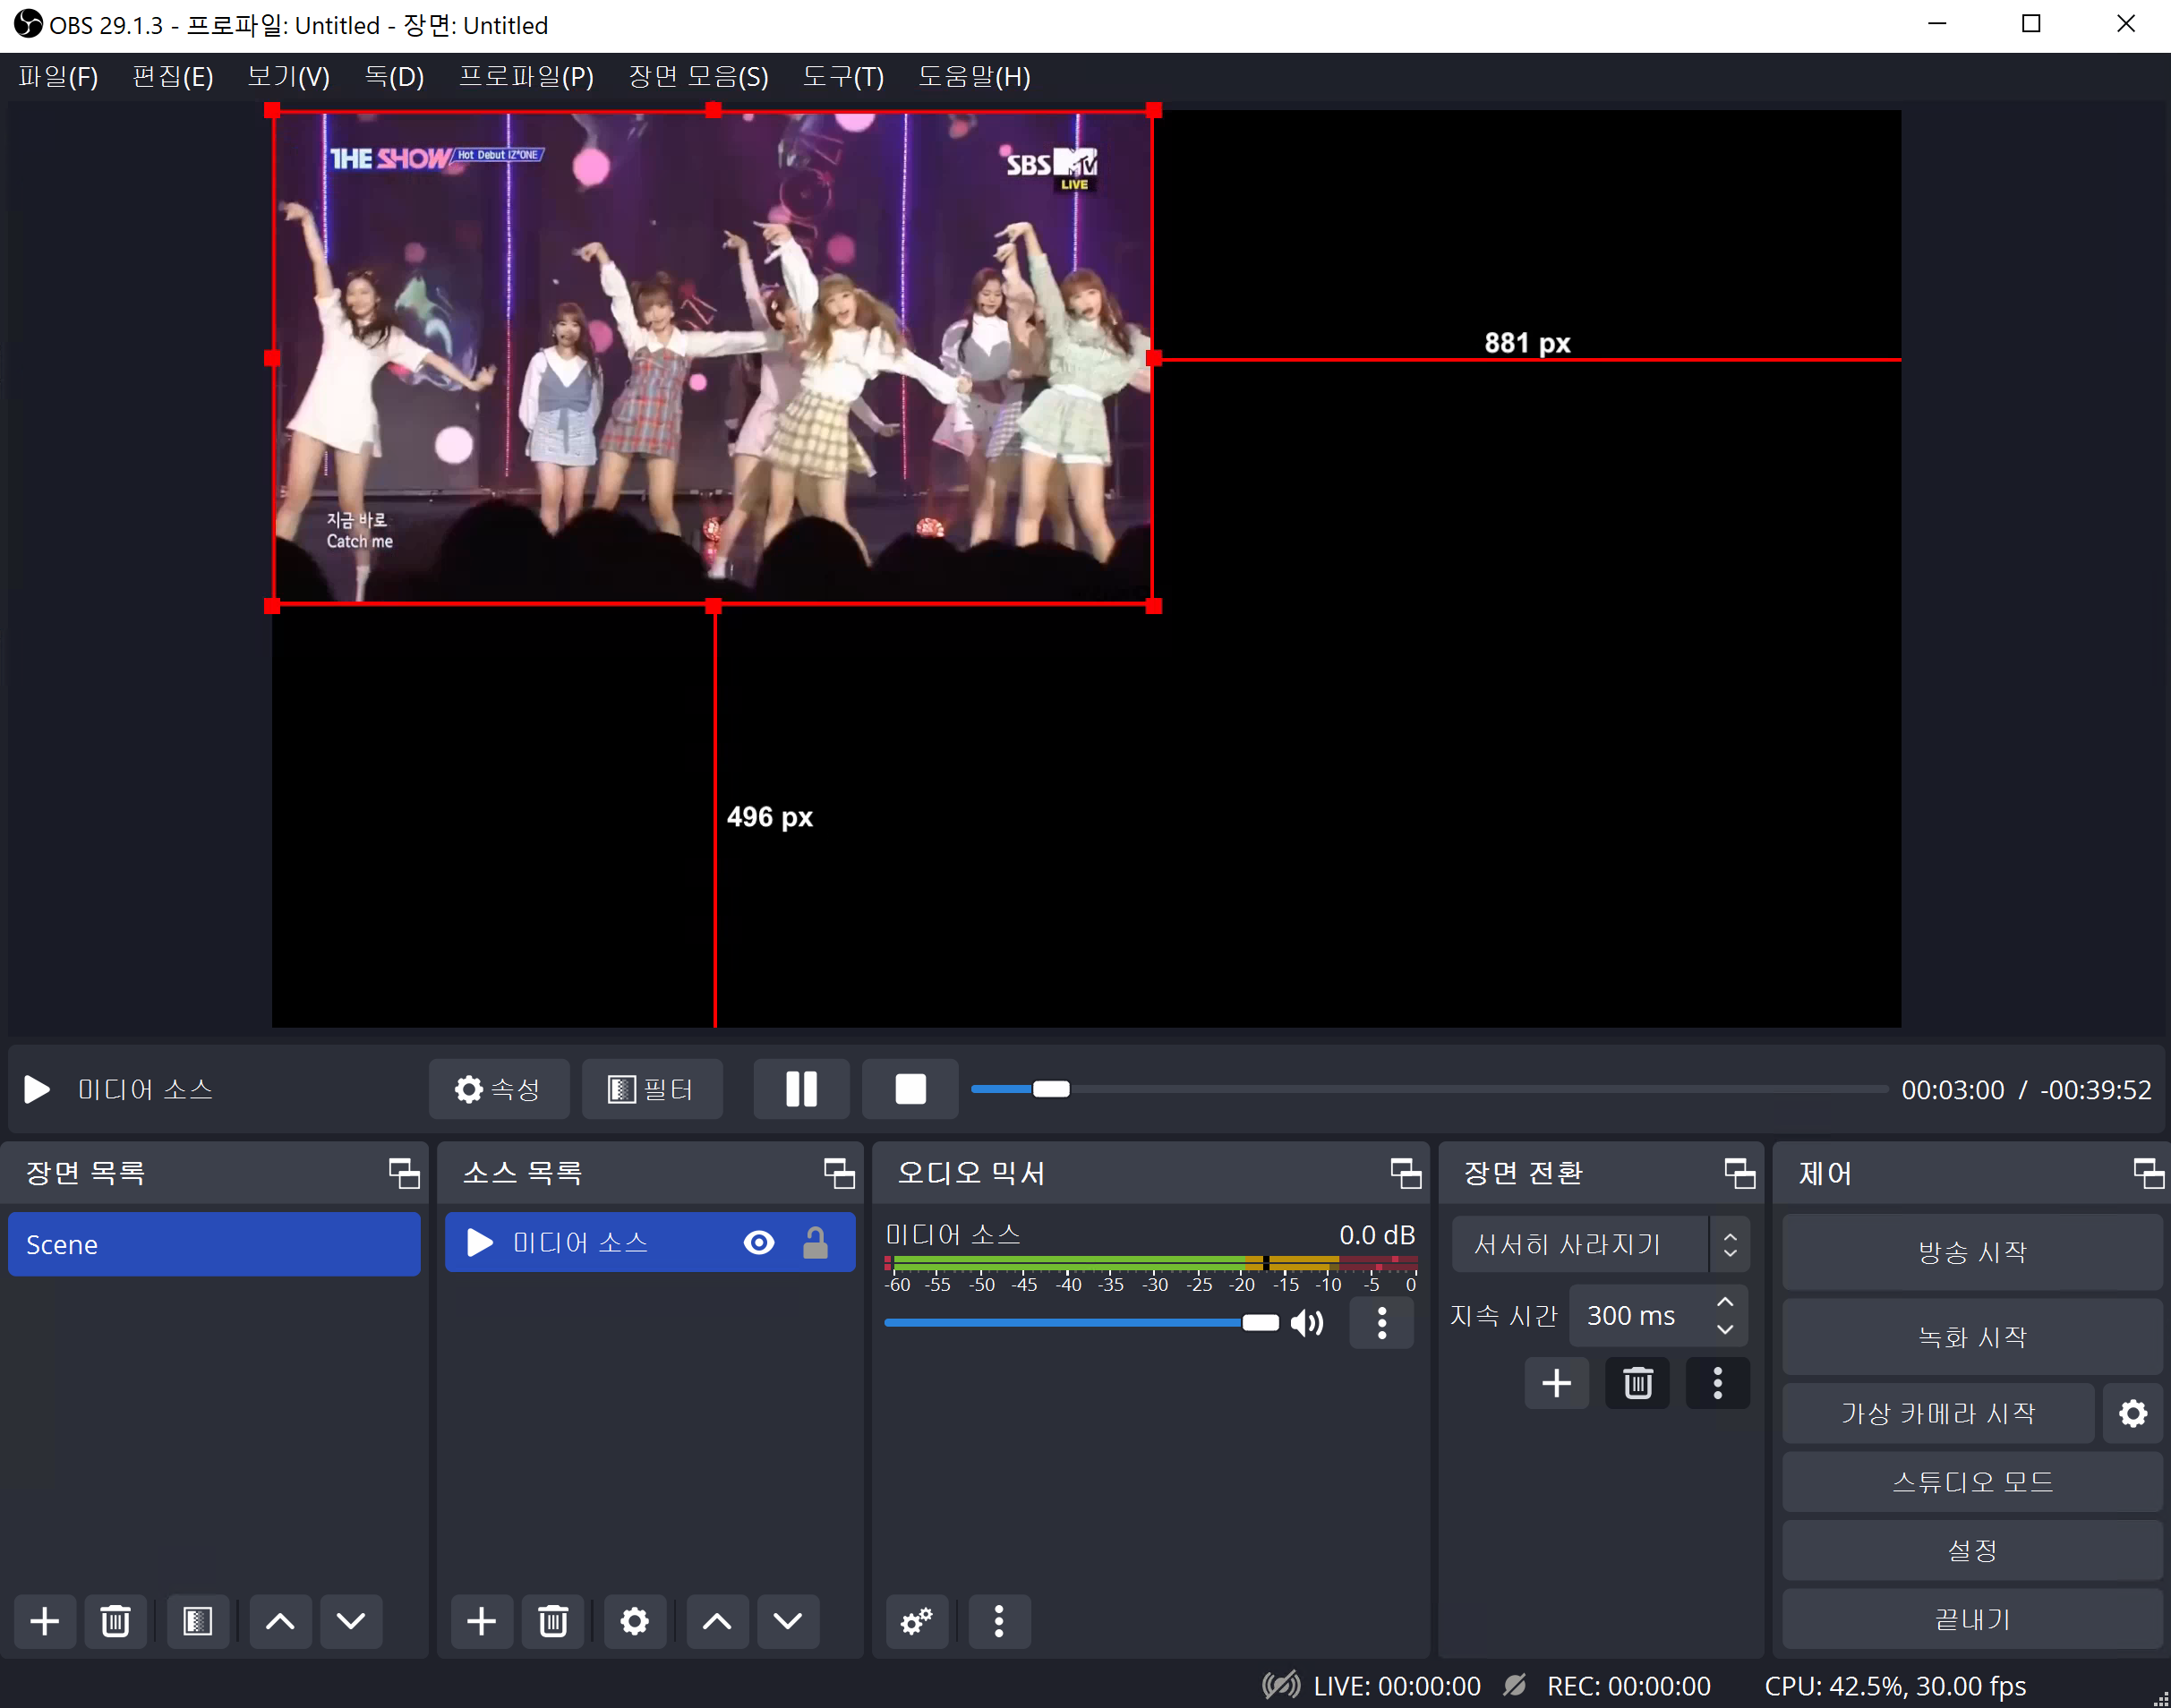Open source properties gear in source list

tap(634, 1621)
